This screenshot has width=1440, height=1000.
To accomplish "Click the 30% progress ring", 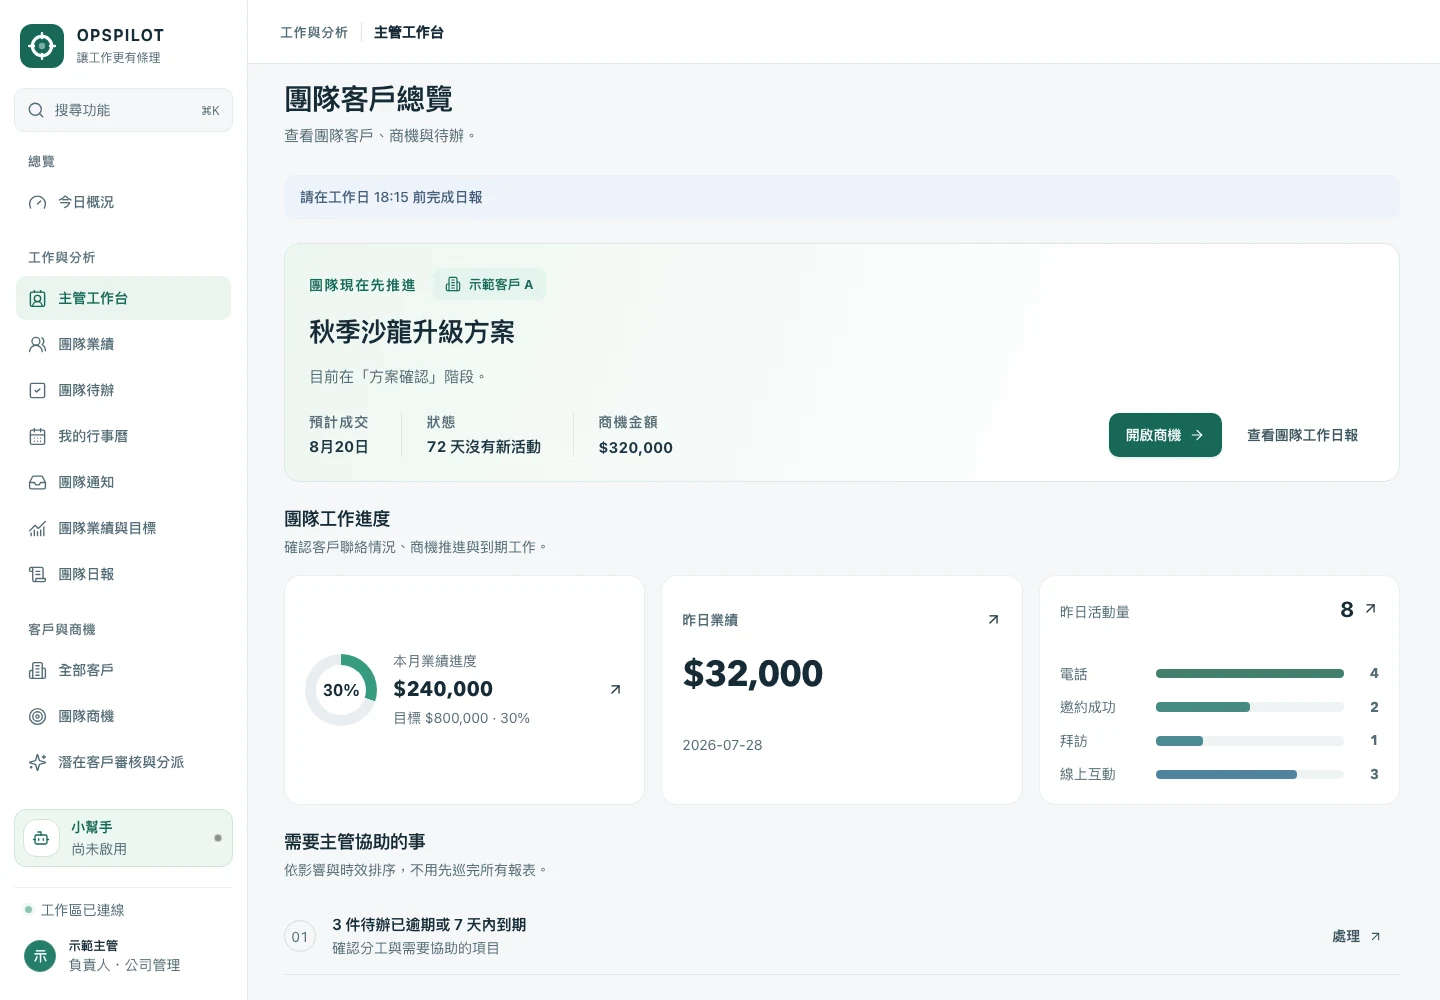I will point(341,690).
